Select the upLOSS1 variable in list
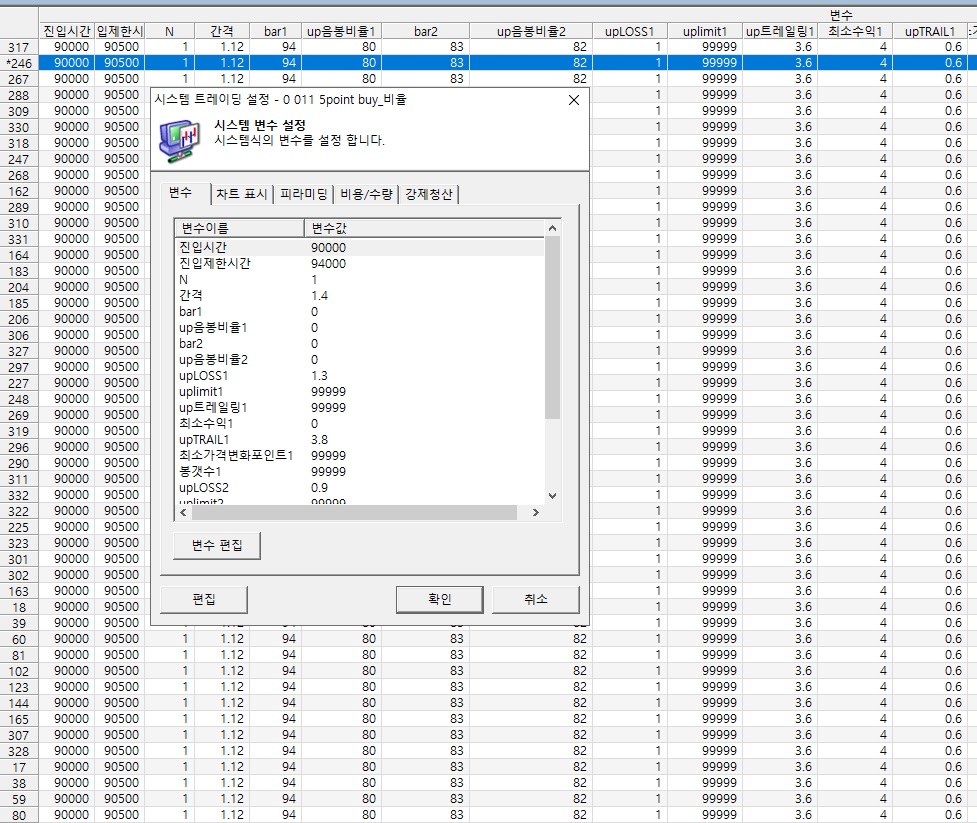The image size is (977, 823). click(x=205, y=375)
